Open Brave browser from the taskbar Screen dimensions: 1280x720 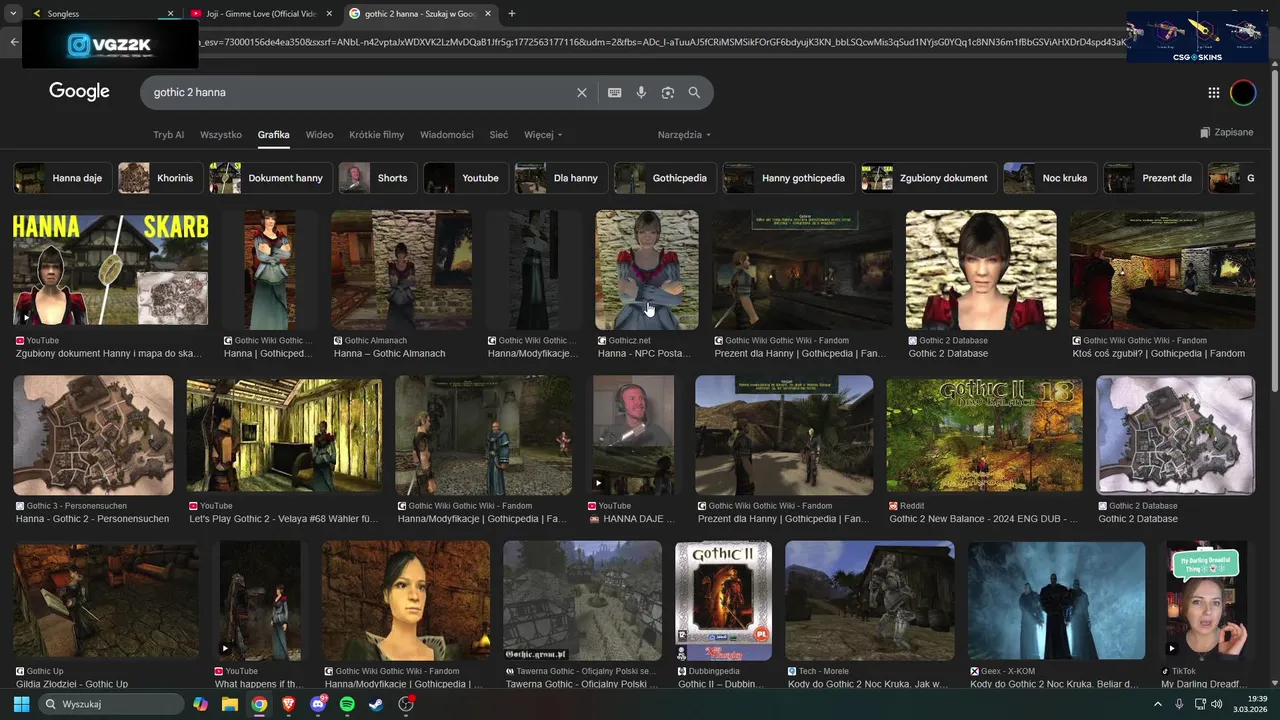tap(289, 704)
